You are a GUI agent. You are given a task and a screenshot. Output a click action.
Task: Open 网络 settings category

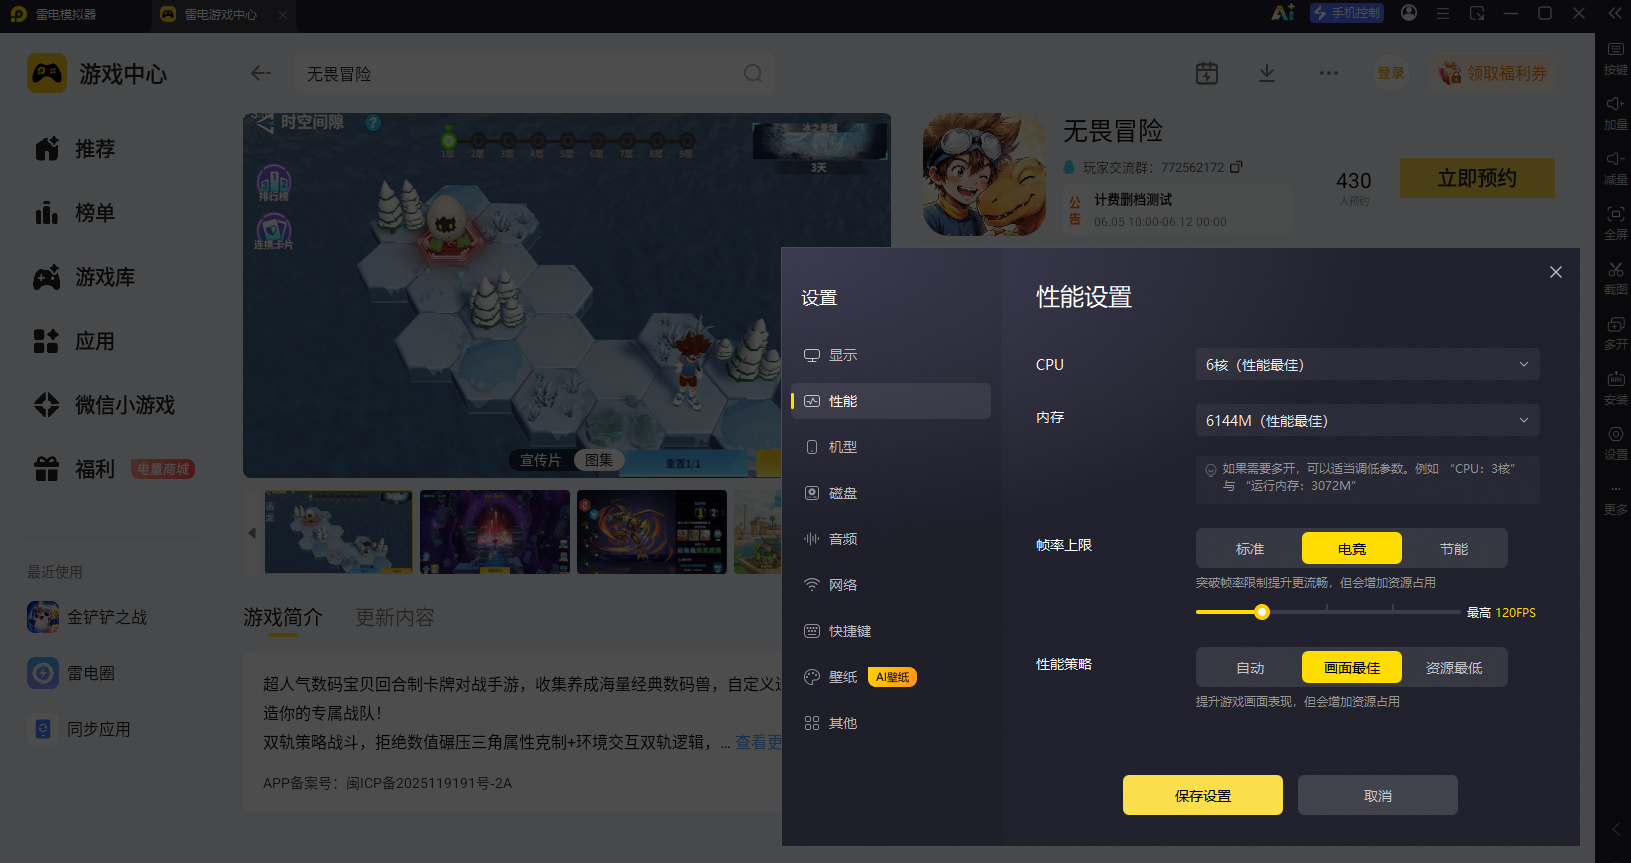[x=891, y=585]
